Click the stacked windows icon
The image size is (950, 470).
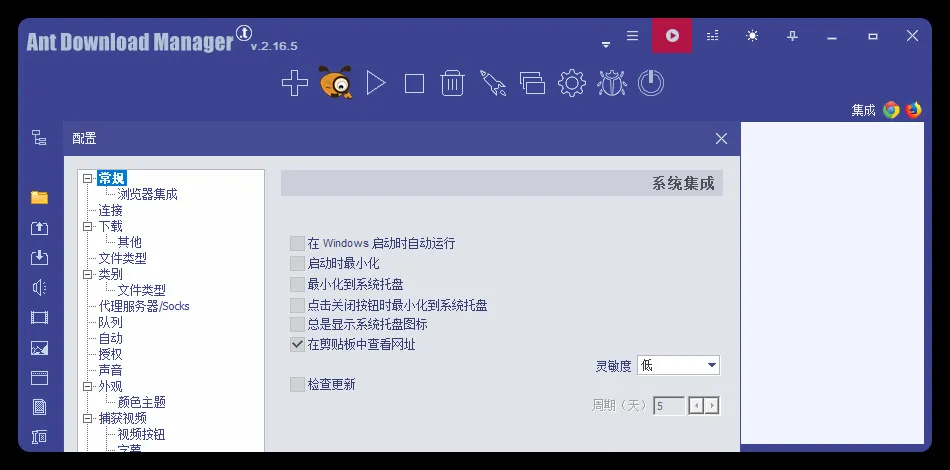pyautogui.click(x=532, y=83)
